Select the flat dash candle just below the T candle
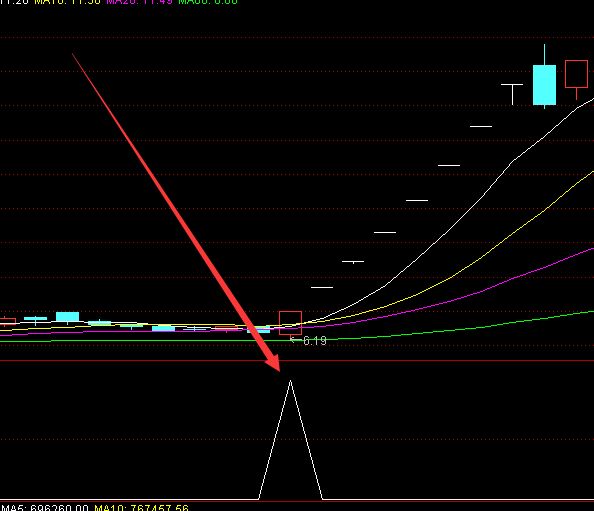Image resolution: width=594 pixels, height=511 pixels. [x=481, y=126]
